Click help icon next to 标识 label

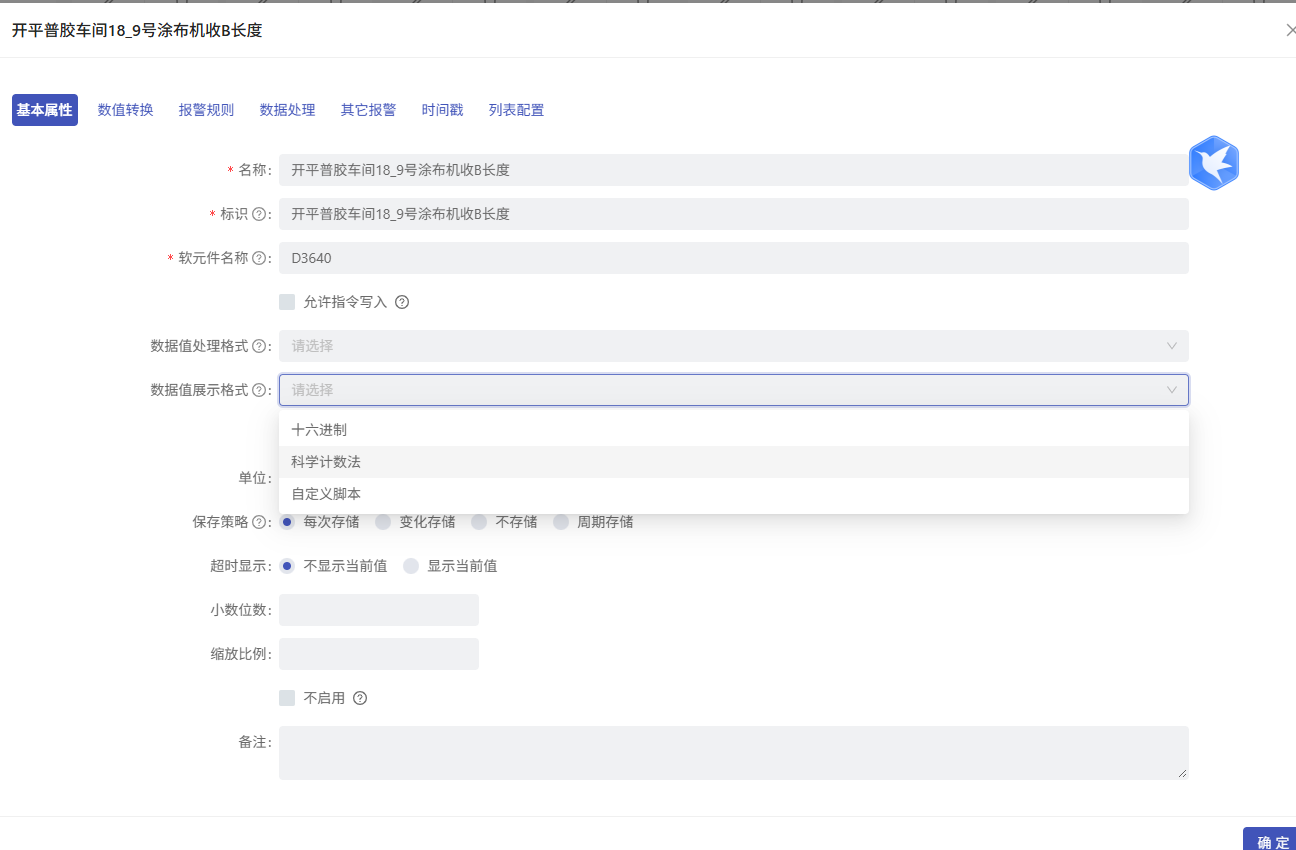259,214
